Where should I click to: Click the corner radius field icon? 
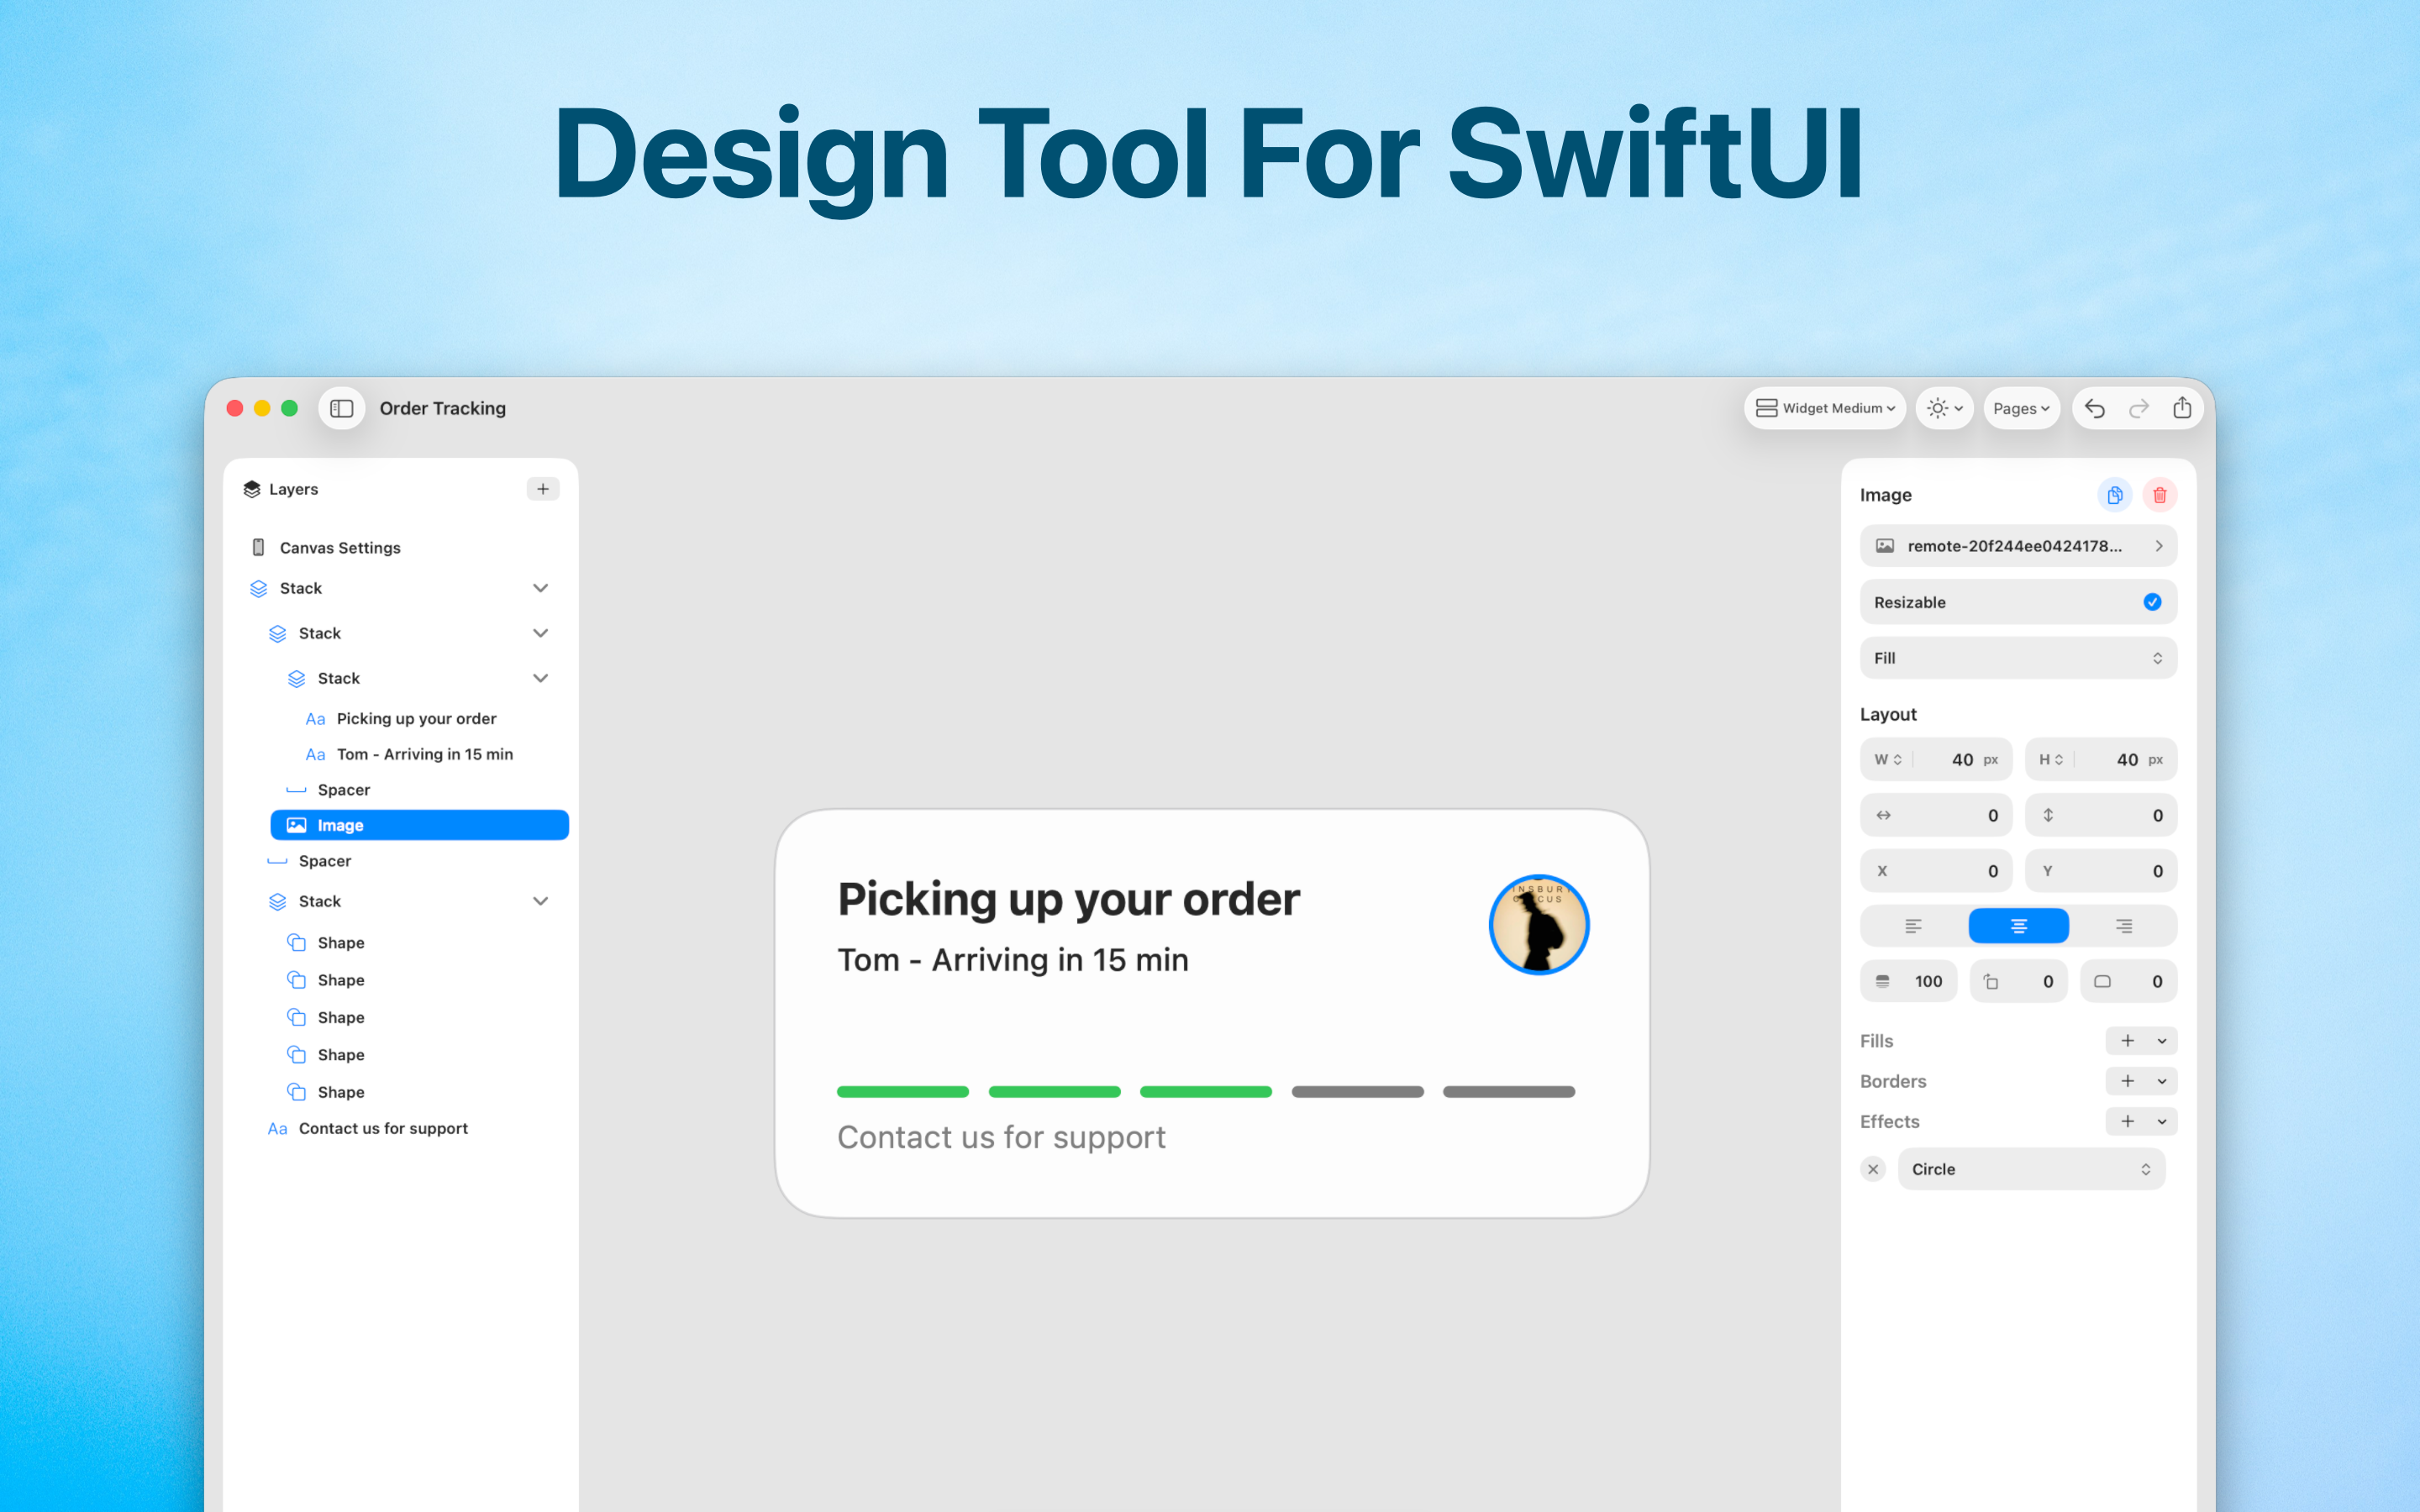coord(2102,982)
